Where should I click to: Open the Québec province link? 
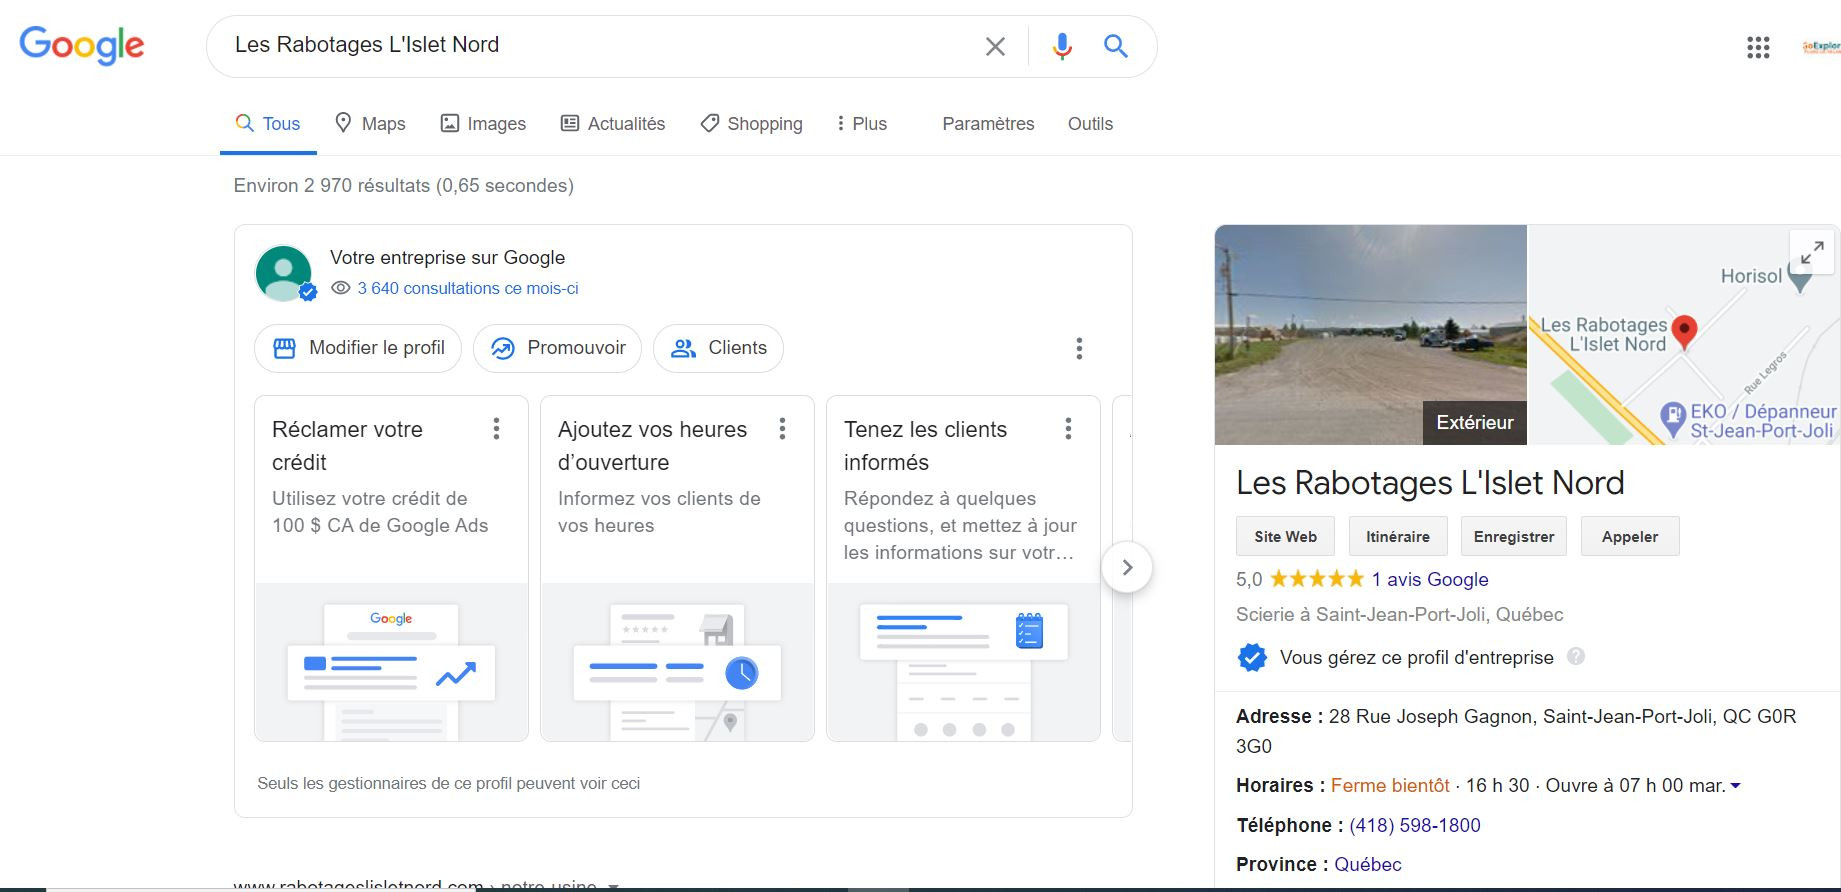pos(1368,864)
